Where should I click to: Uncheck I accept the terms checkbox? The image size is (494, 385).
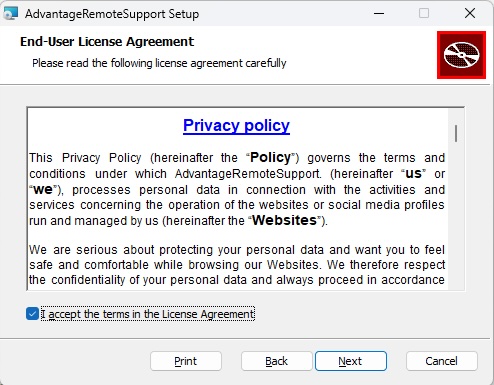tap(32, 314)
